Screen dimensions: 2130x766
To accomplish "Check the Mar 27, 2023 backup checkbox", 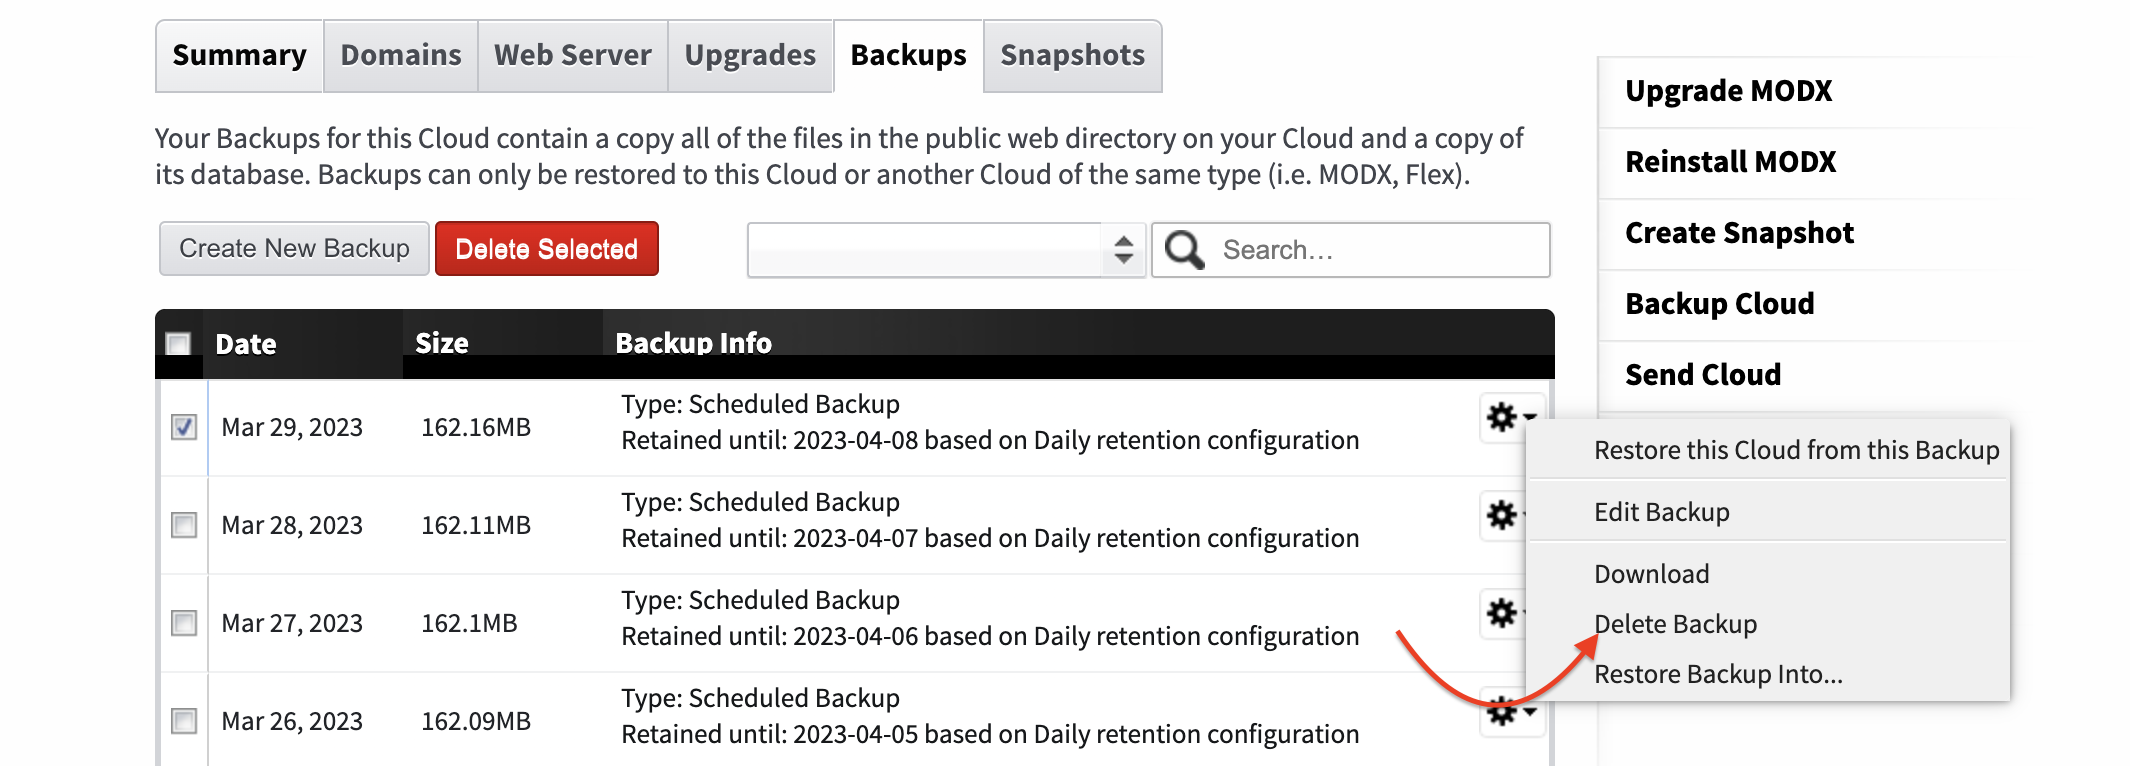I will (182, 622).
